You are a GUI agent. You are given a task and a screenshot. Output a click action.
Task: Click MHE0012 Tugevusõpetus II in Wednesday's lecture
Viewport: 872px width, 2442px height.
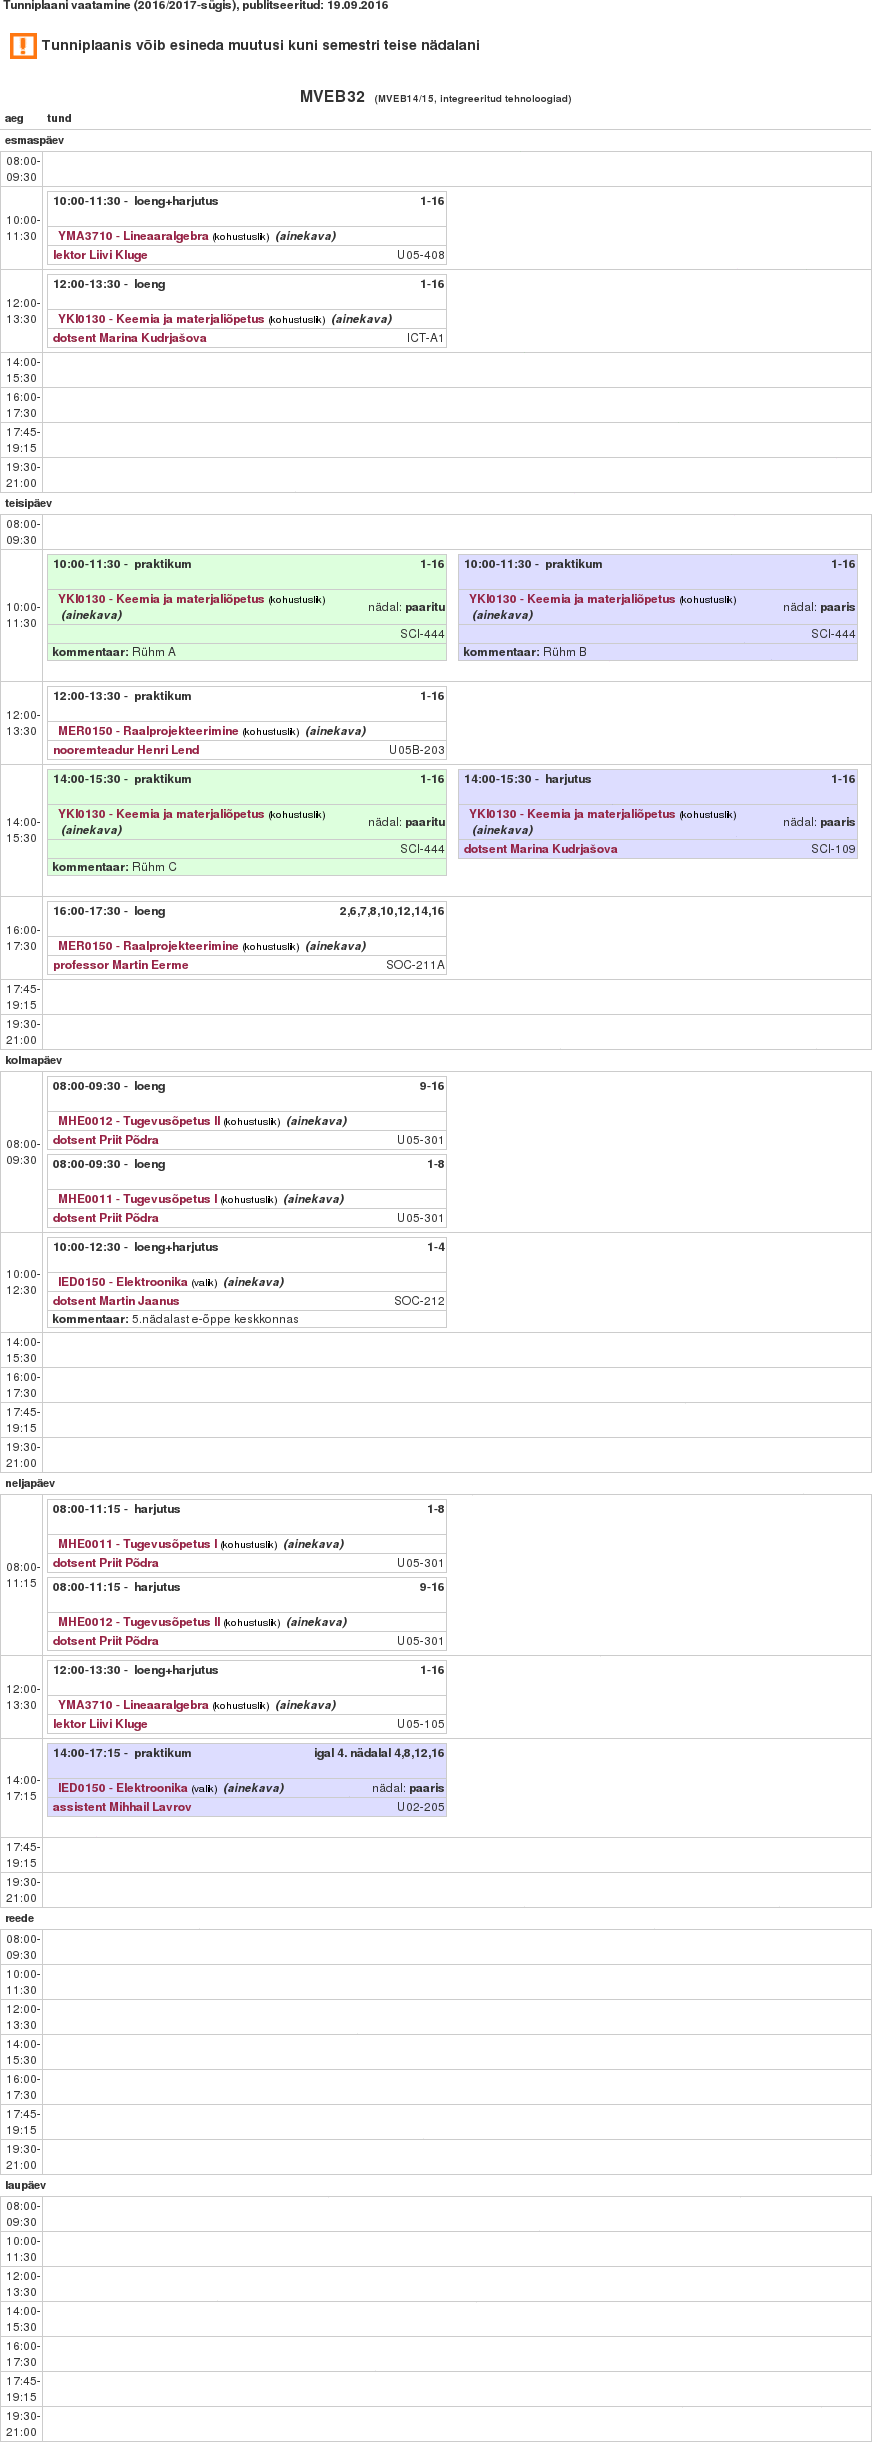138,1121
